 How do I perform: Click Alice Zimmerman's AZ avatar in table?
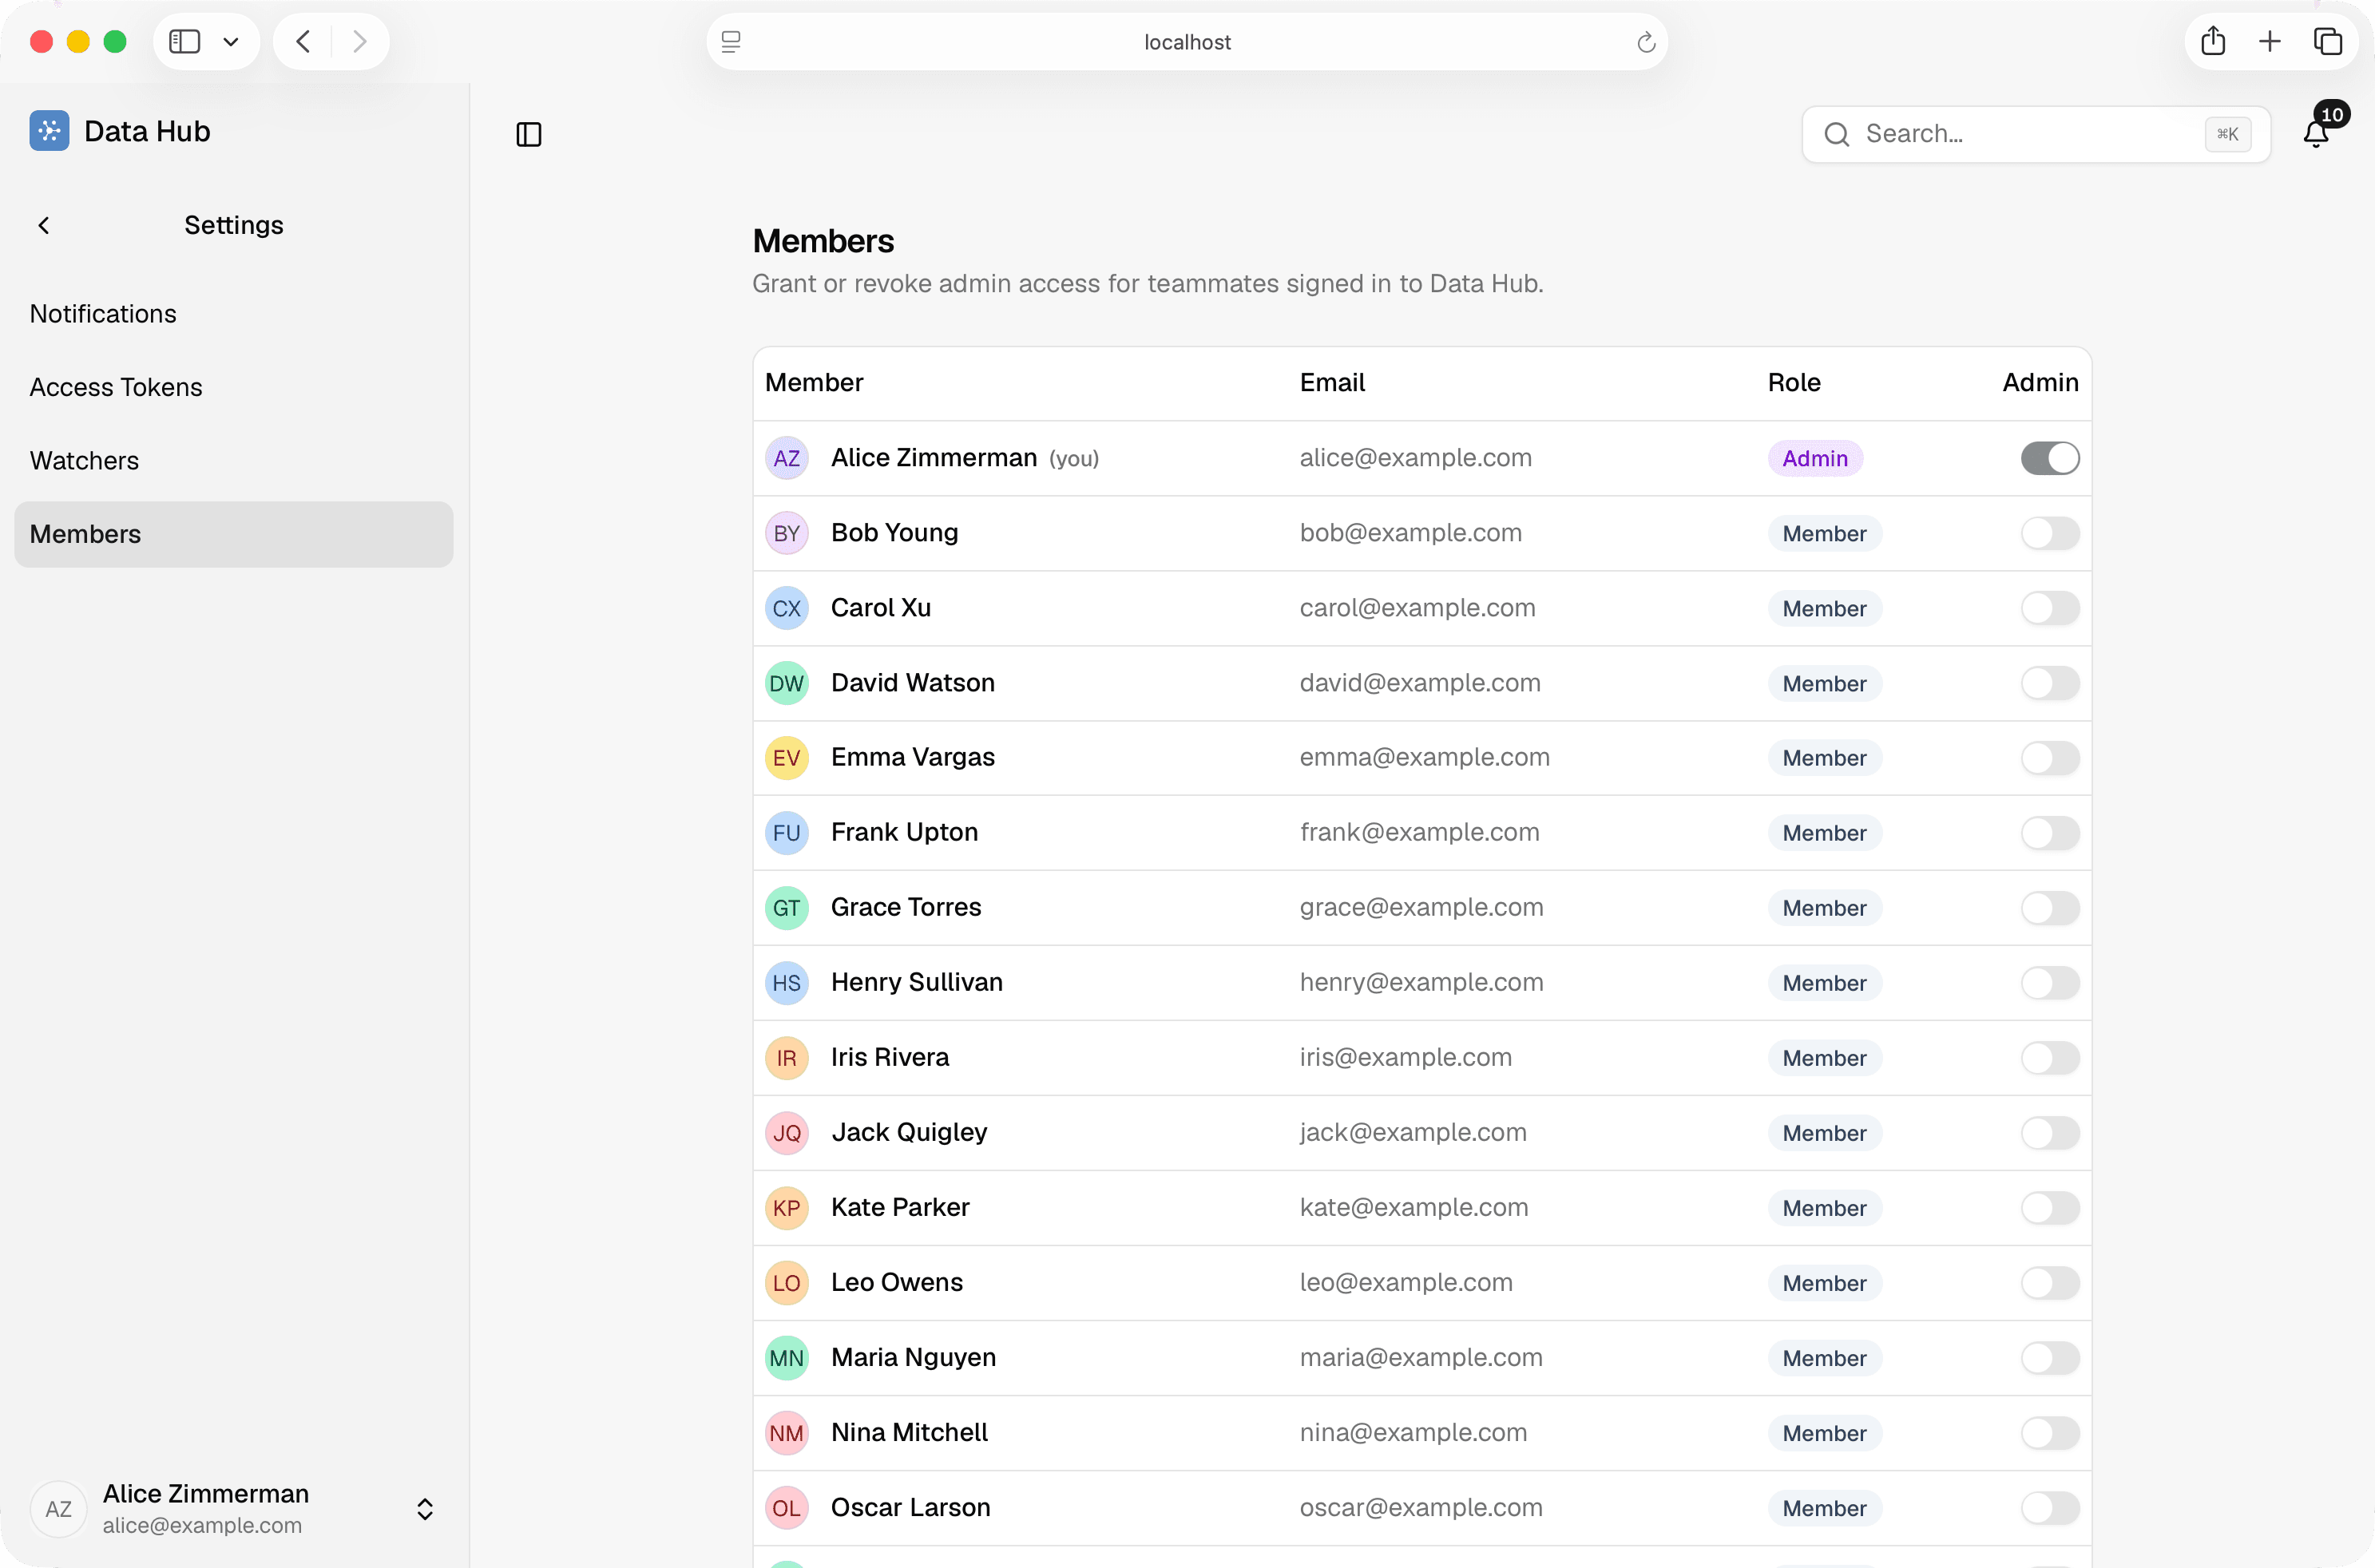coord(787,458)
